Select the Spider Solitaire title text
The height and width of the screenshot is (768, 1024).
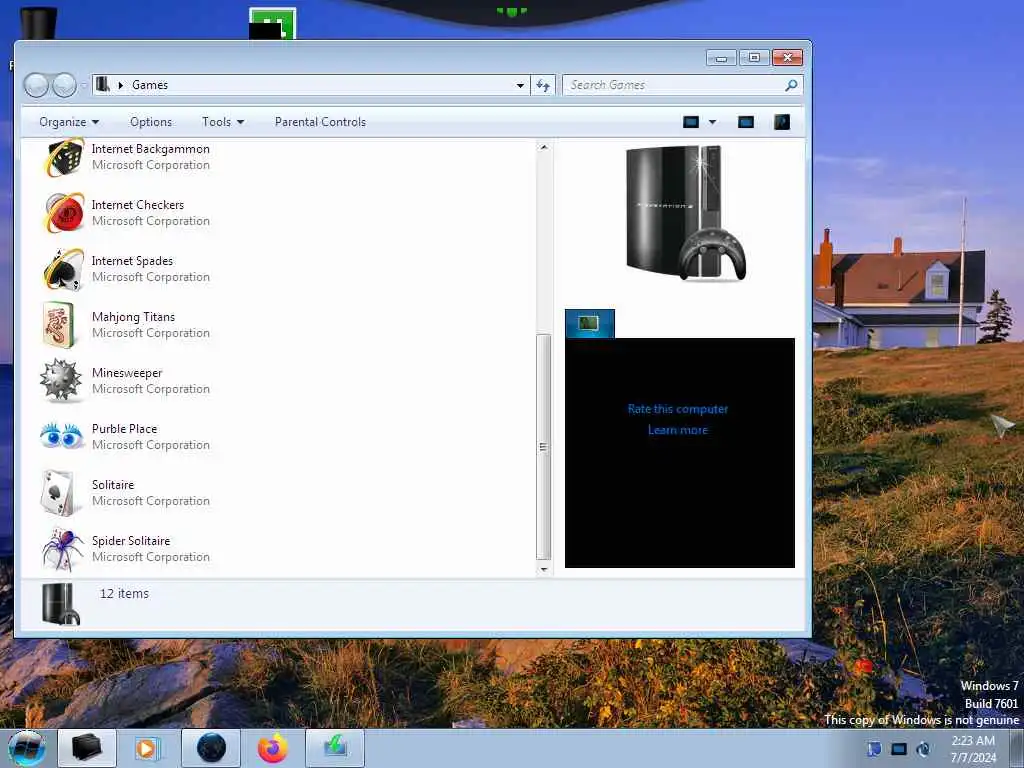[x=131, y=541]
